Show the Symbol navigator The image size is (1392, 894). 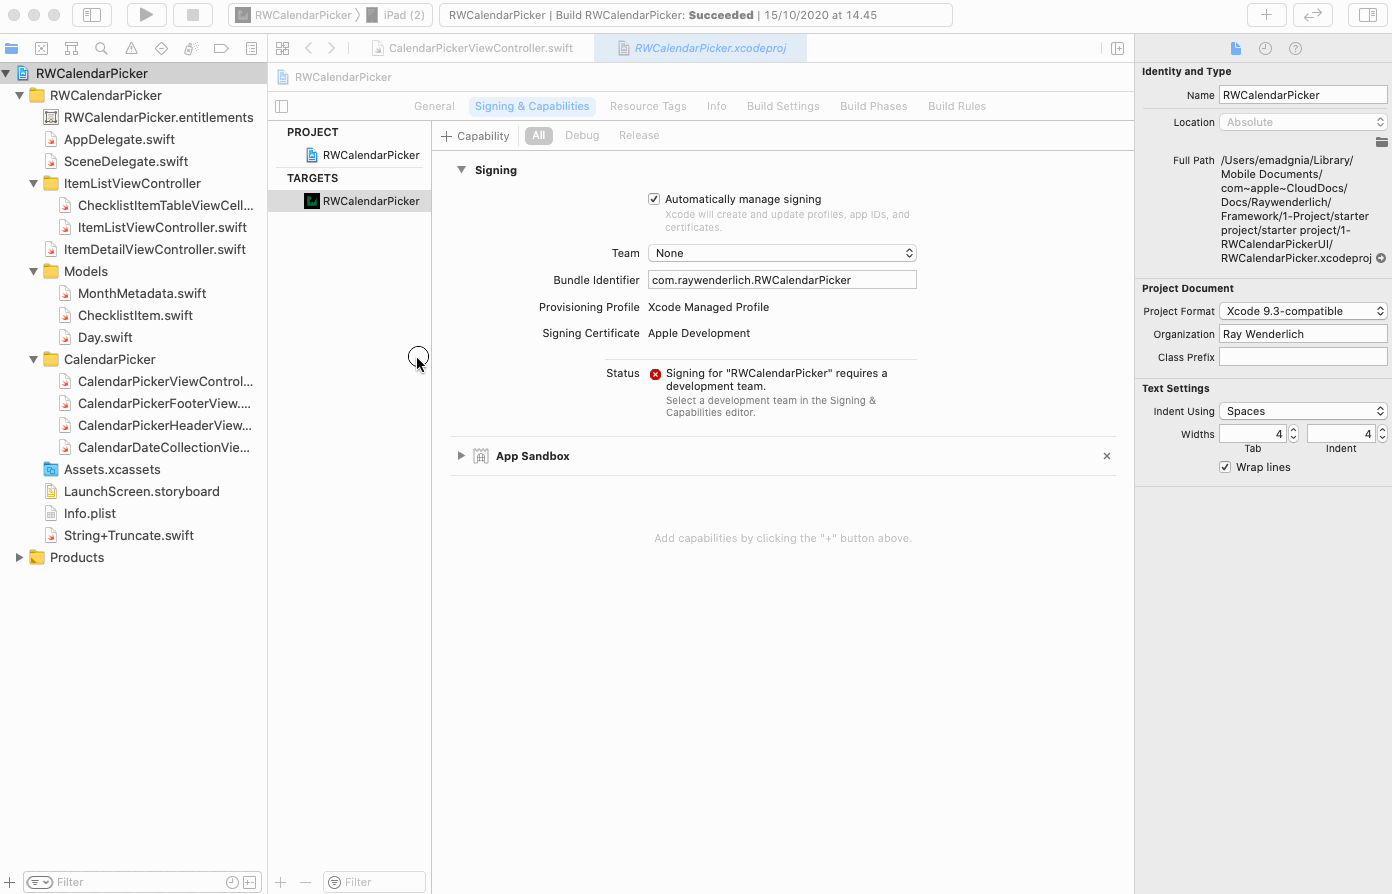click(x=71, y=48)
